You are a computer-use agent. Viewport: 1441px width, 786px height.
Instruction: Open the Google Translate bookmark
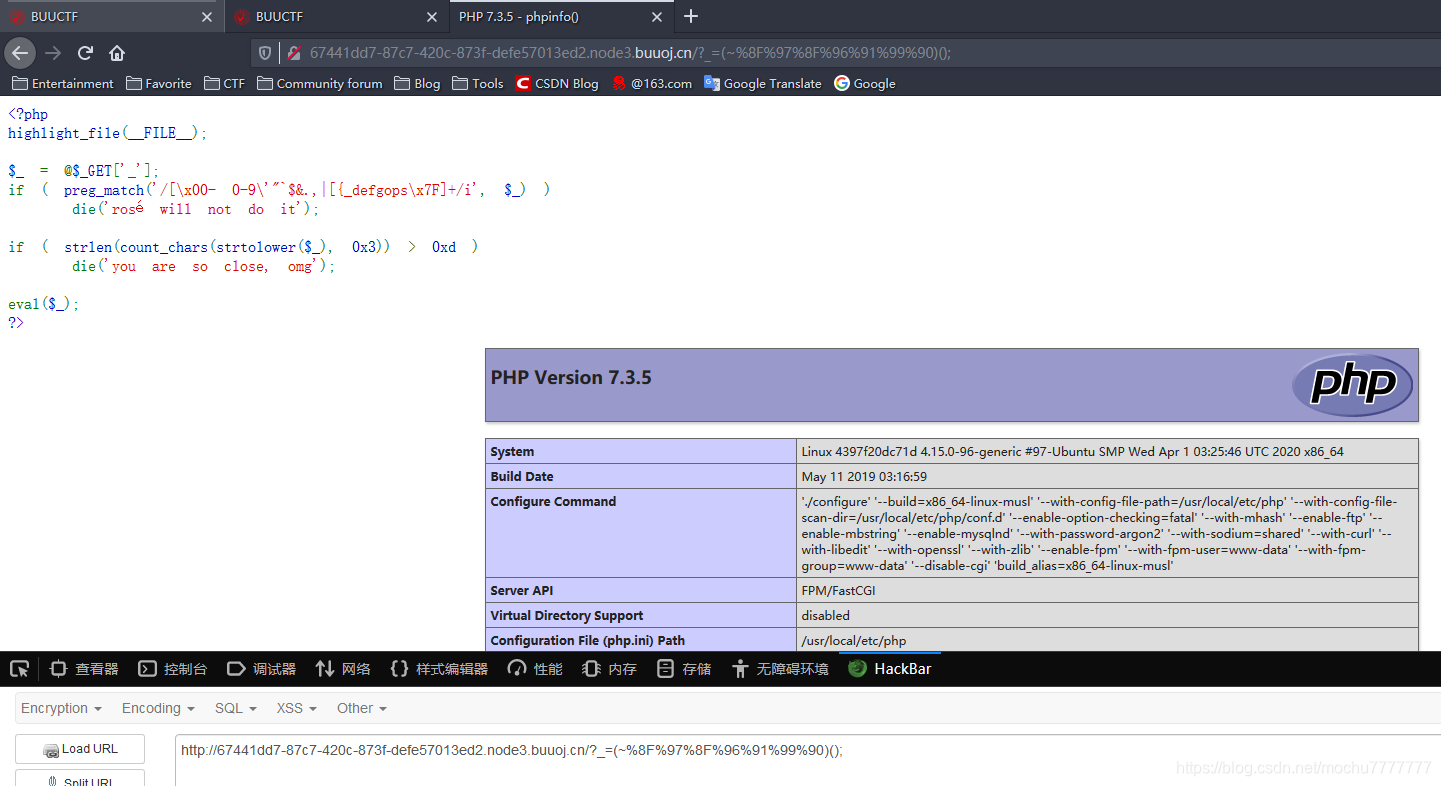click(763, 83)
